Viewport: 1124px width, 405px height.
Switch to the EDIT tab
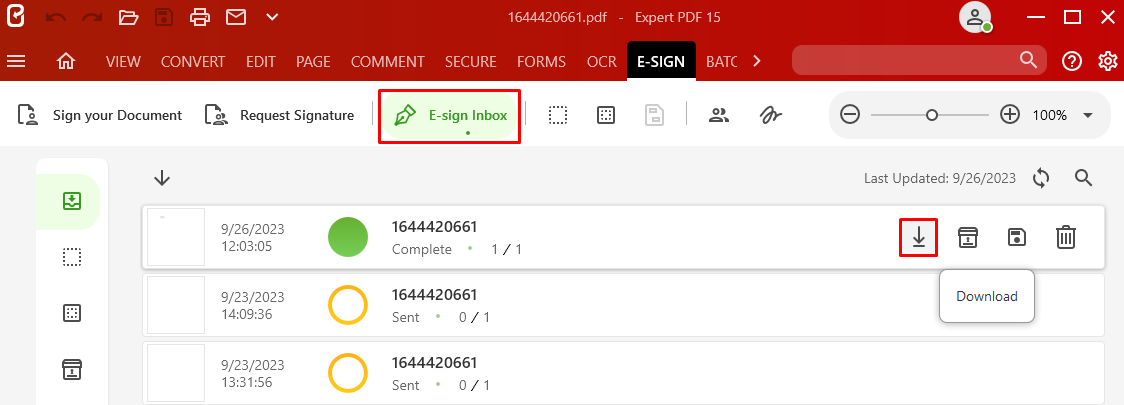click(x=261, y=62)
